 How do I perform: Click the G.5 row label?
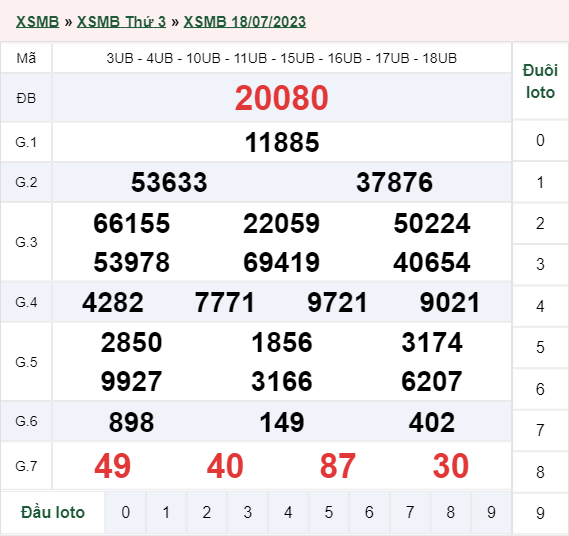pyautogui.click(x=26, y=362)
